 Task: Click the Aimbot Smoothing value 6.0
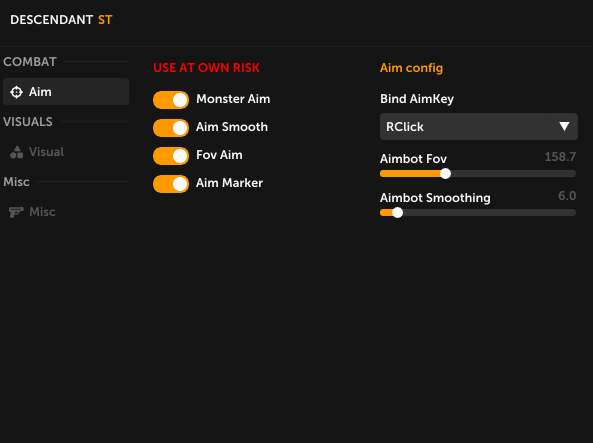(x=567, y=196)
